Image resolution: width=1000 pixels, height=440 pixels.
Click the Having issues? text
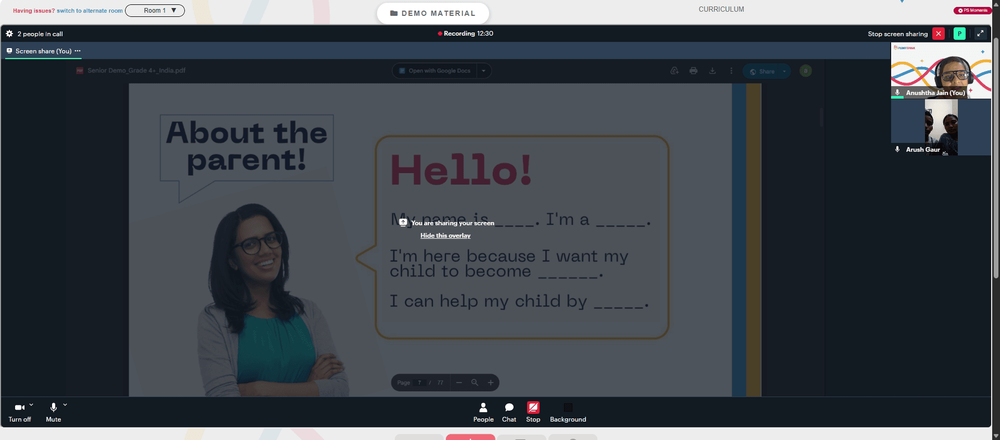click(x=34, y=11)
